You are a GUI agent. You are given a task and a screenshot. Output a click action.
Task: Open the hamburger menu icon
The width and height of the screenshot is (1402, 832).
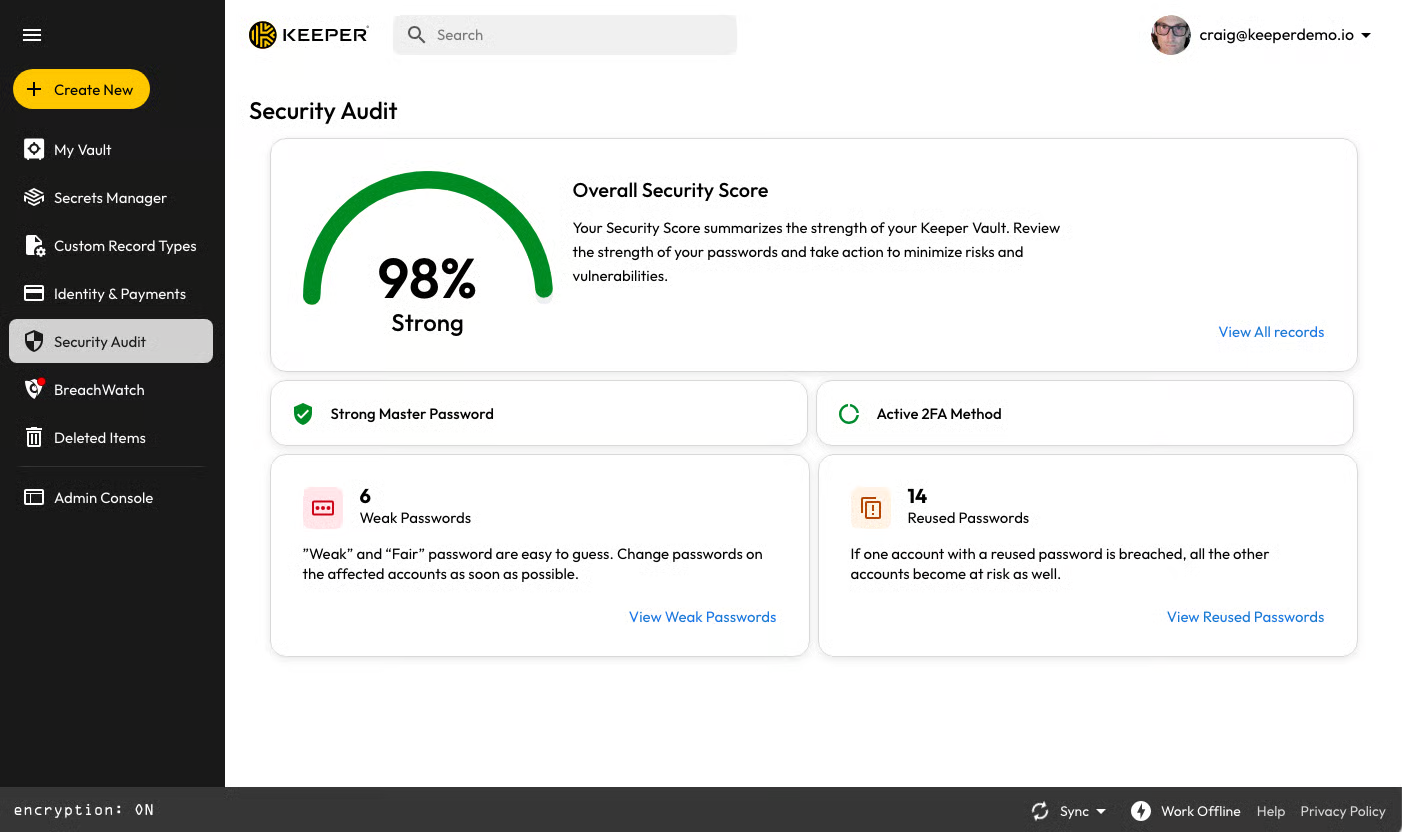click(x=32, y=35)
